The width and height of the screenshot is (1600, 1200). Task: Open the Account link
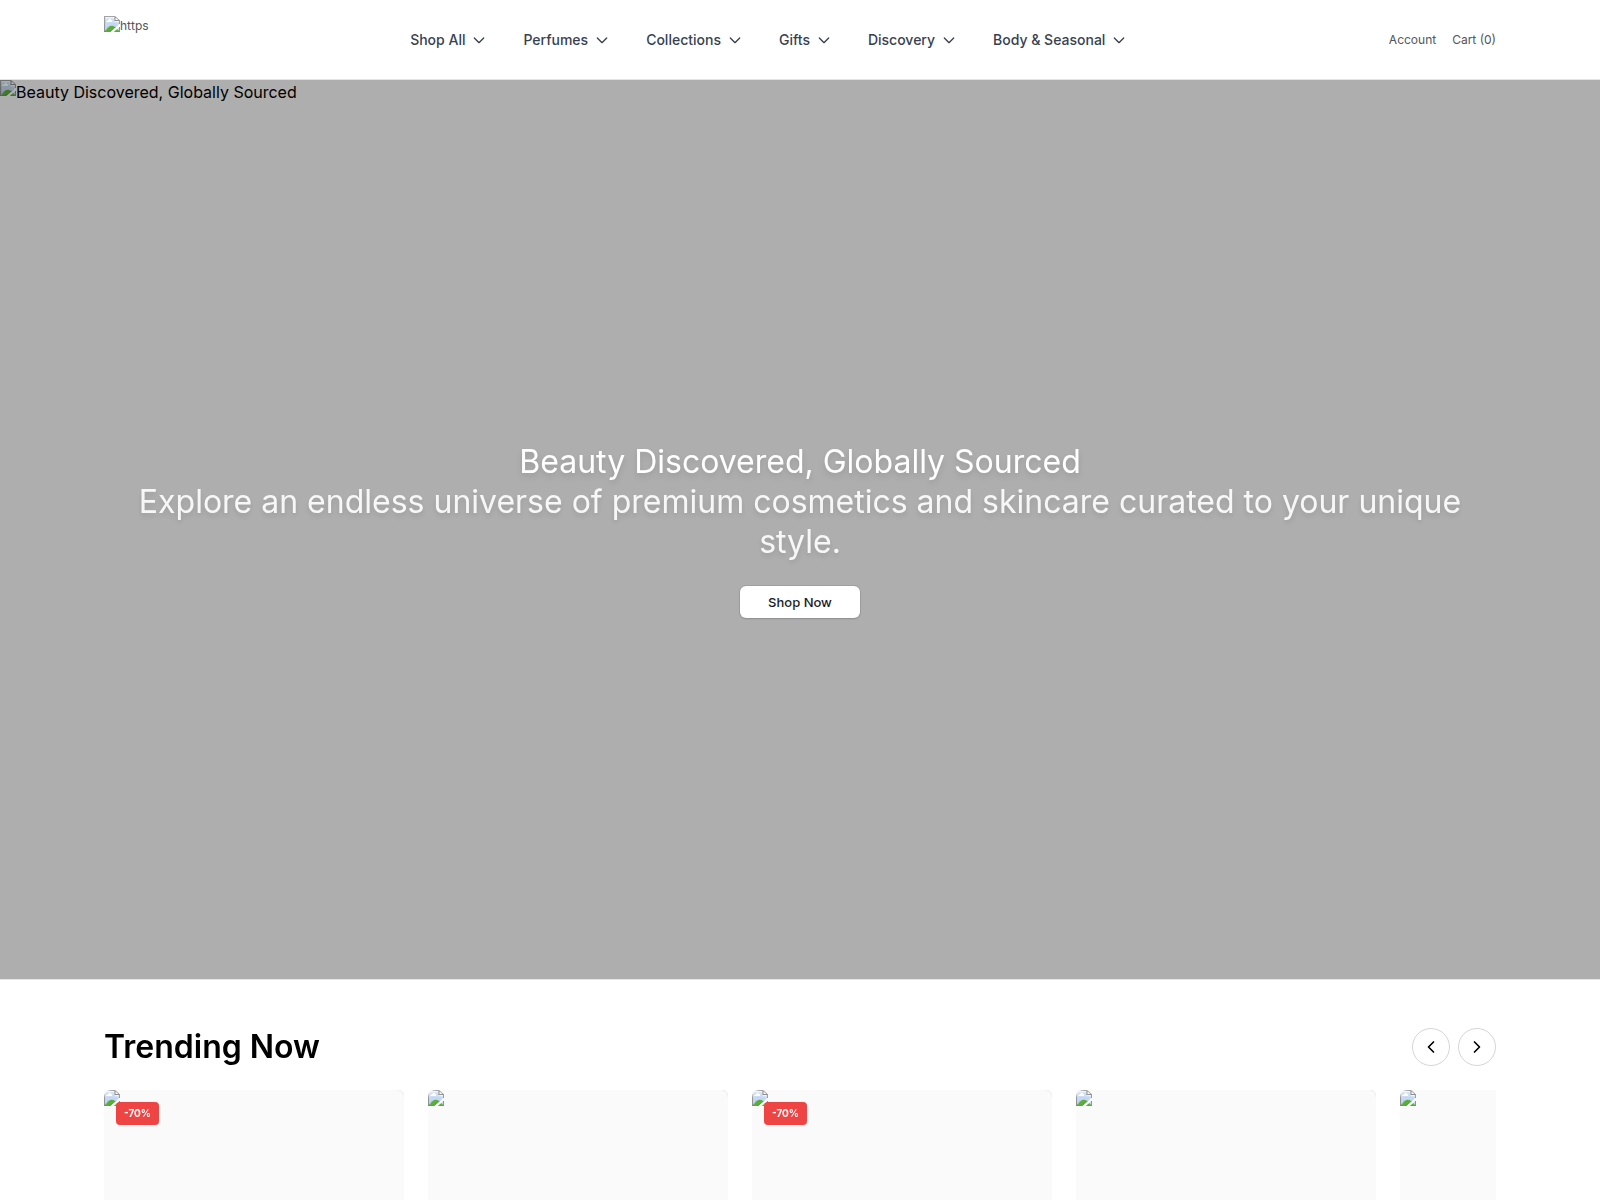(x=1412, y=40)
